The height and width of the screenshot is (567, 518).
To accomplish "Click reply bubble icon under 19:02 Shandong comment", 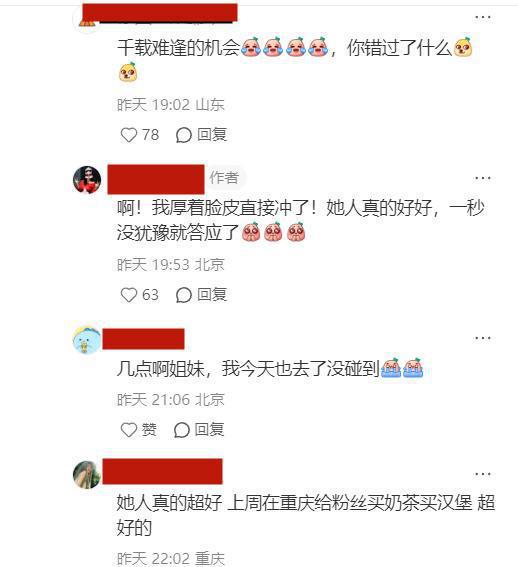I will pos(183,135).
